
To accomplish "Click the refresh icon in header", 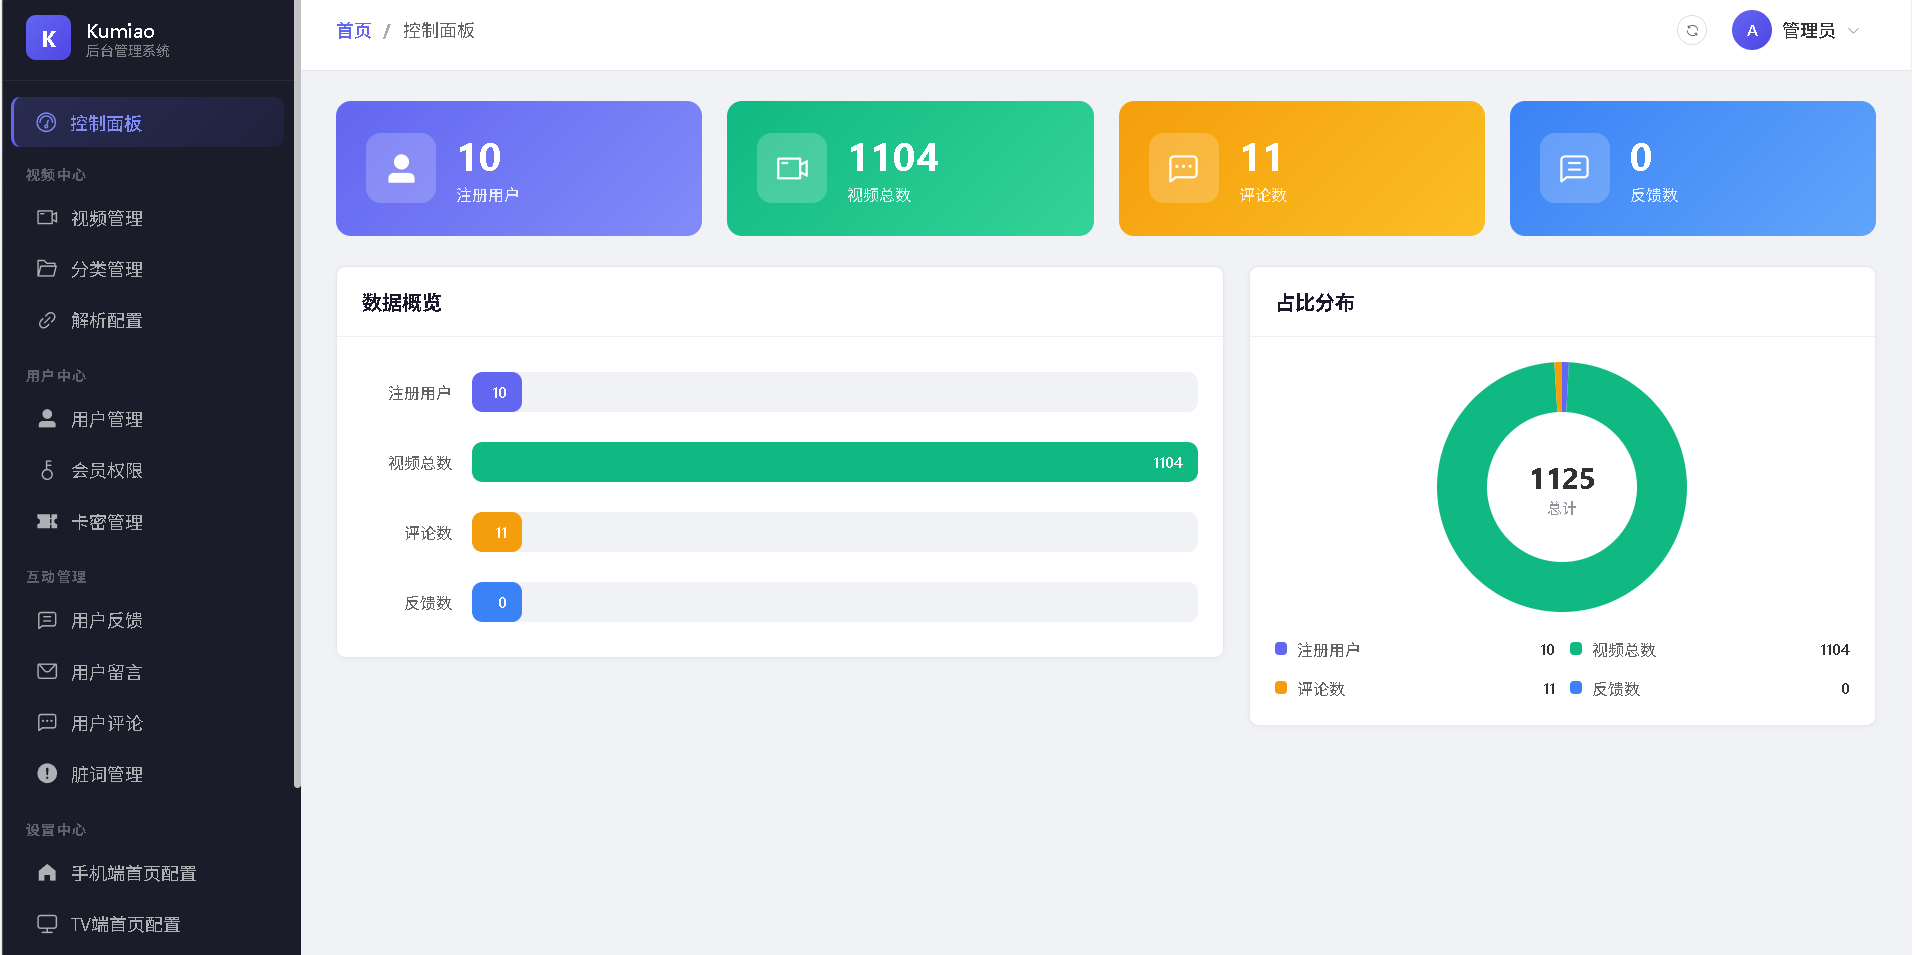I will pos(1691,31).
